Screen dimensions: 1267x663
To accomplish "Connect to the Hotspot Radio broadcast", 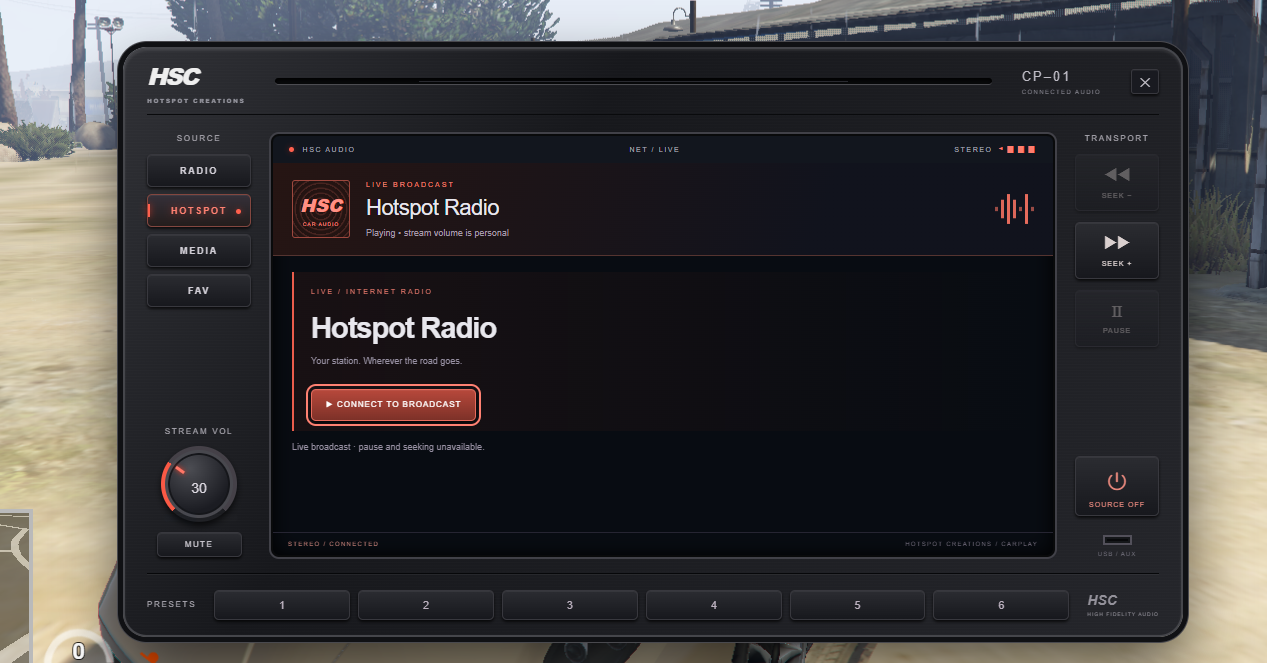I will pos(394,404).
